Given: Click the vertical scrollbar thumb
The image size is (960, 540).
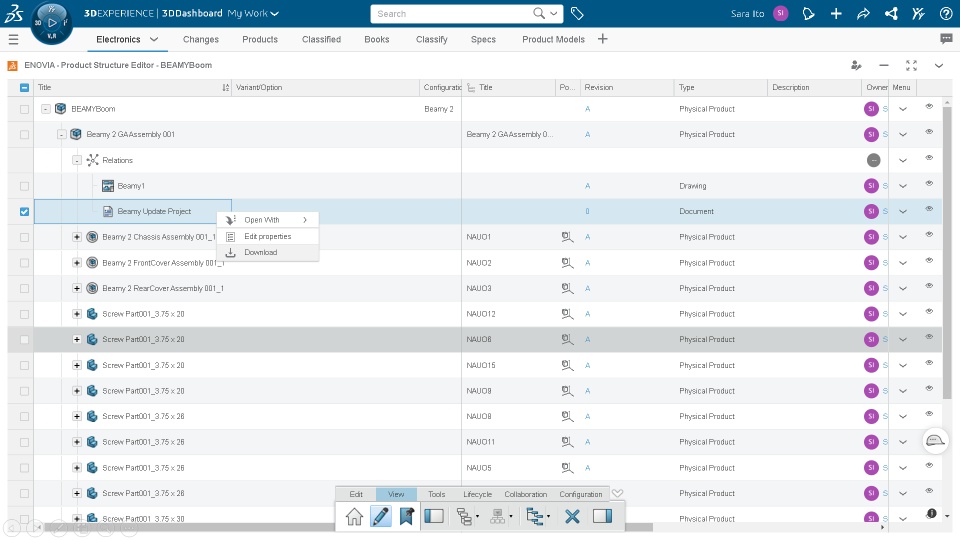Looking at the screenshot, I should 947,252.
